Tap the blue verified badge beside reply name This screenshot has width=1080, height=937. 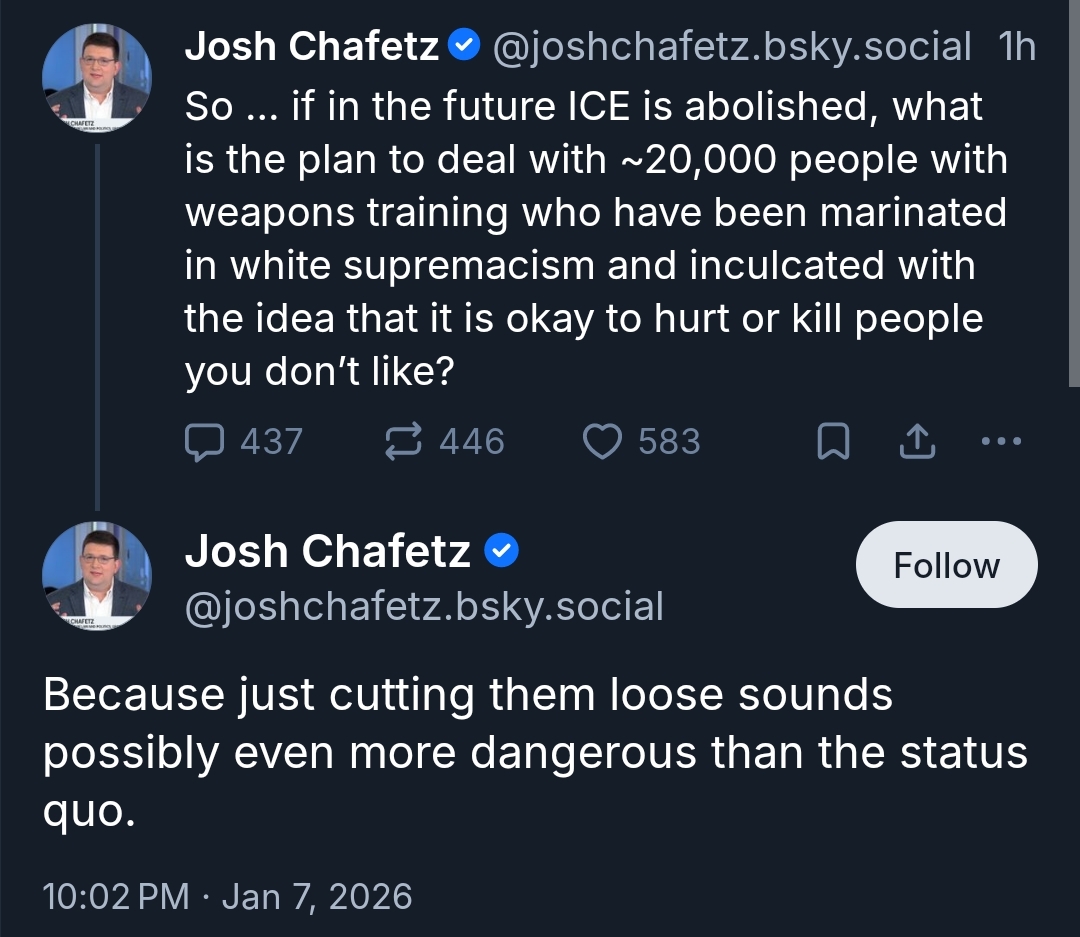tap(501, 551)
